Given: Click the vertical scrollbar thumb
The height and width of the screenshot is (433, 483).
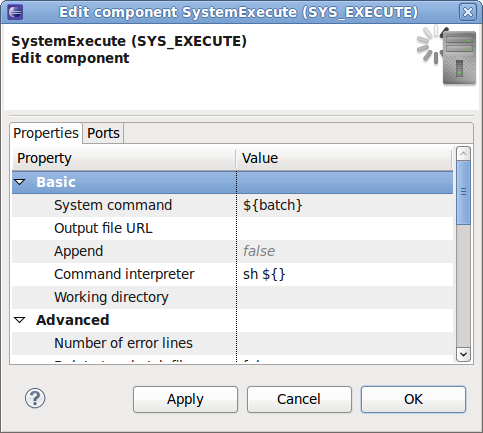Looking at the screenshot, I should coord(463,192).
